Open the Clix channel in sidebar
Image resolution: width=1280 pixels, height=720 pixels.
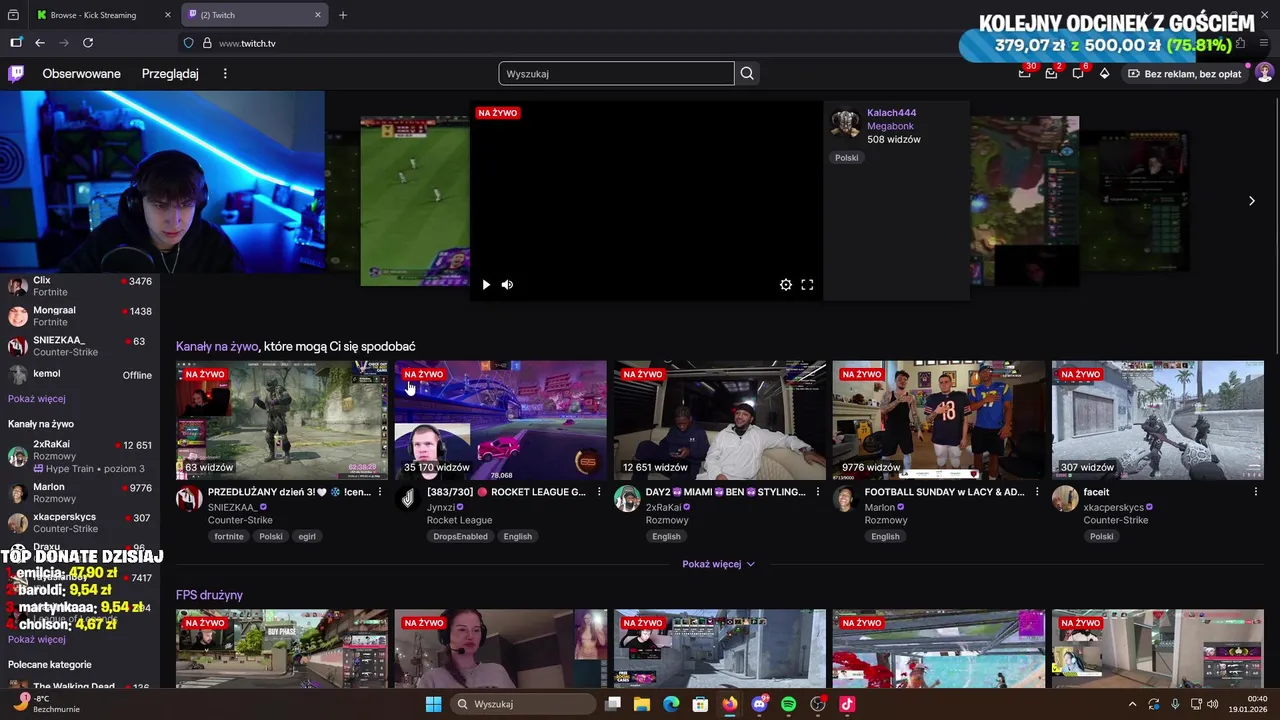[x=80, y=286]
